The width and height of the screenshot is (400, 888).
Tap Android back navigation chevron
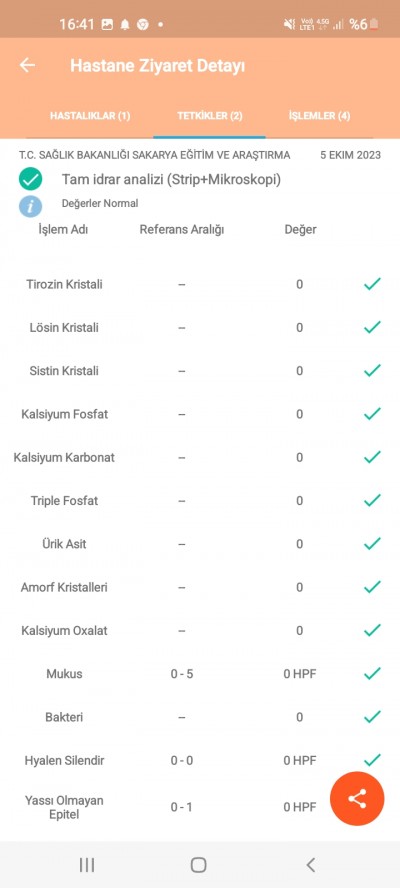pyautogui.click(x=310, y=865)
